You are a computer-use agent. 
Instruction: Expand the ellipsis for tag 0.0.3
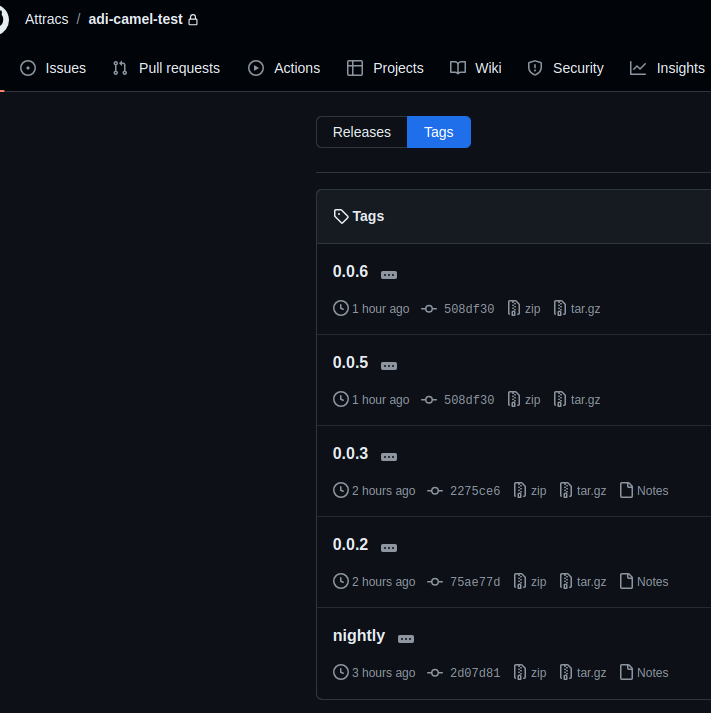click(x=389, y=457)
